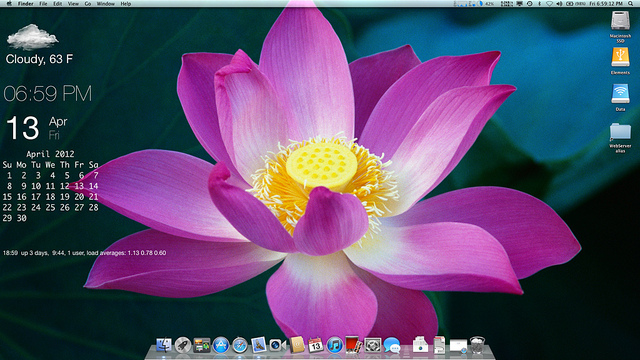Open Finder from the Dock

point(164,345)
